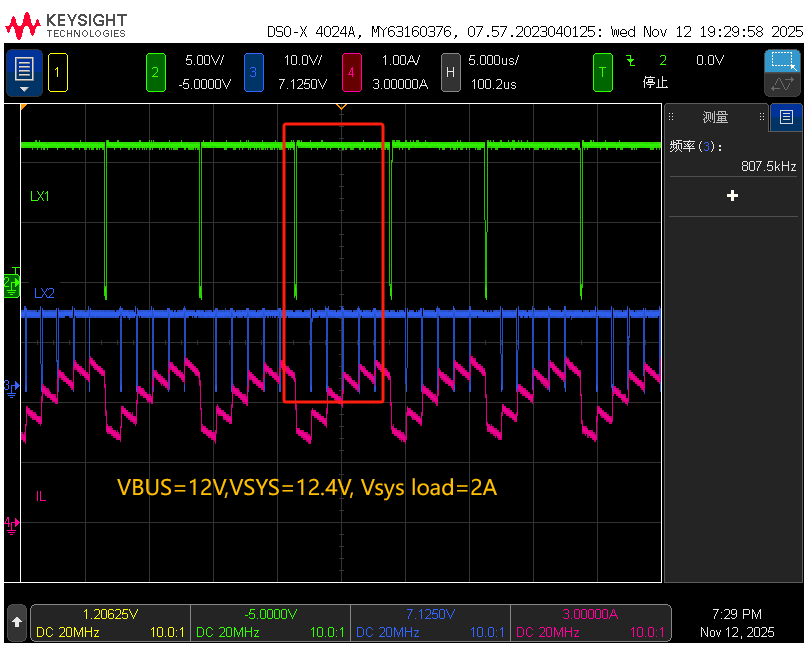Screen dimensions: 806x646
Task: Open horizontal H timebase settings
Action: [450, 72]
